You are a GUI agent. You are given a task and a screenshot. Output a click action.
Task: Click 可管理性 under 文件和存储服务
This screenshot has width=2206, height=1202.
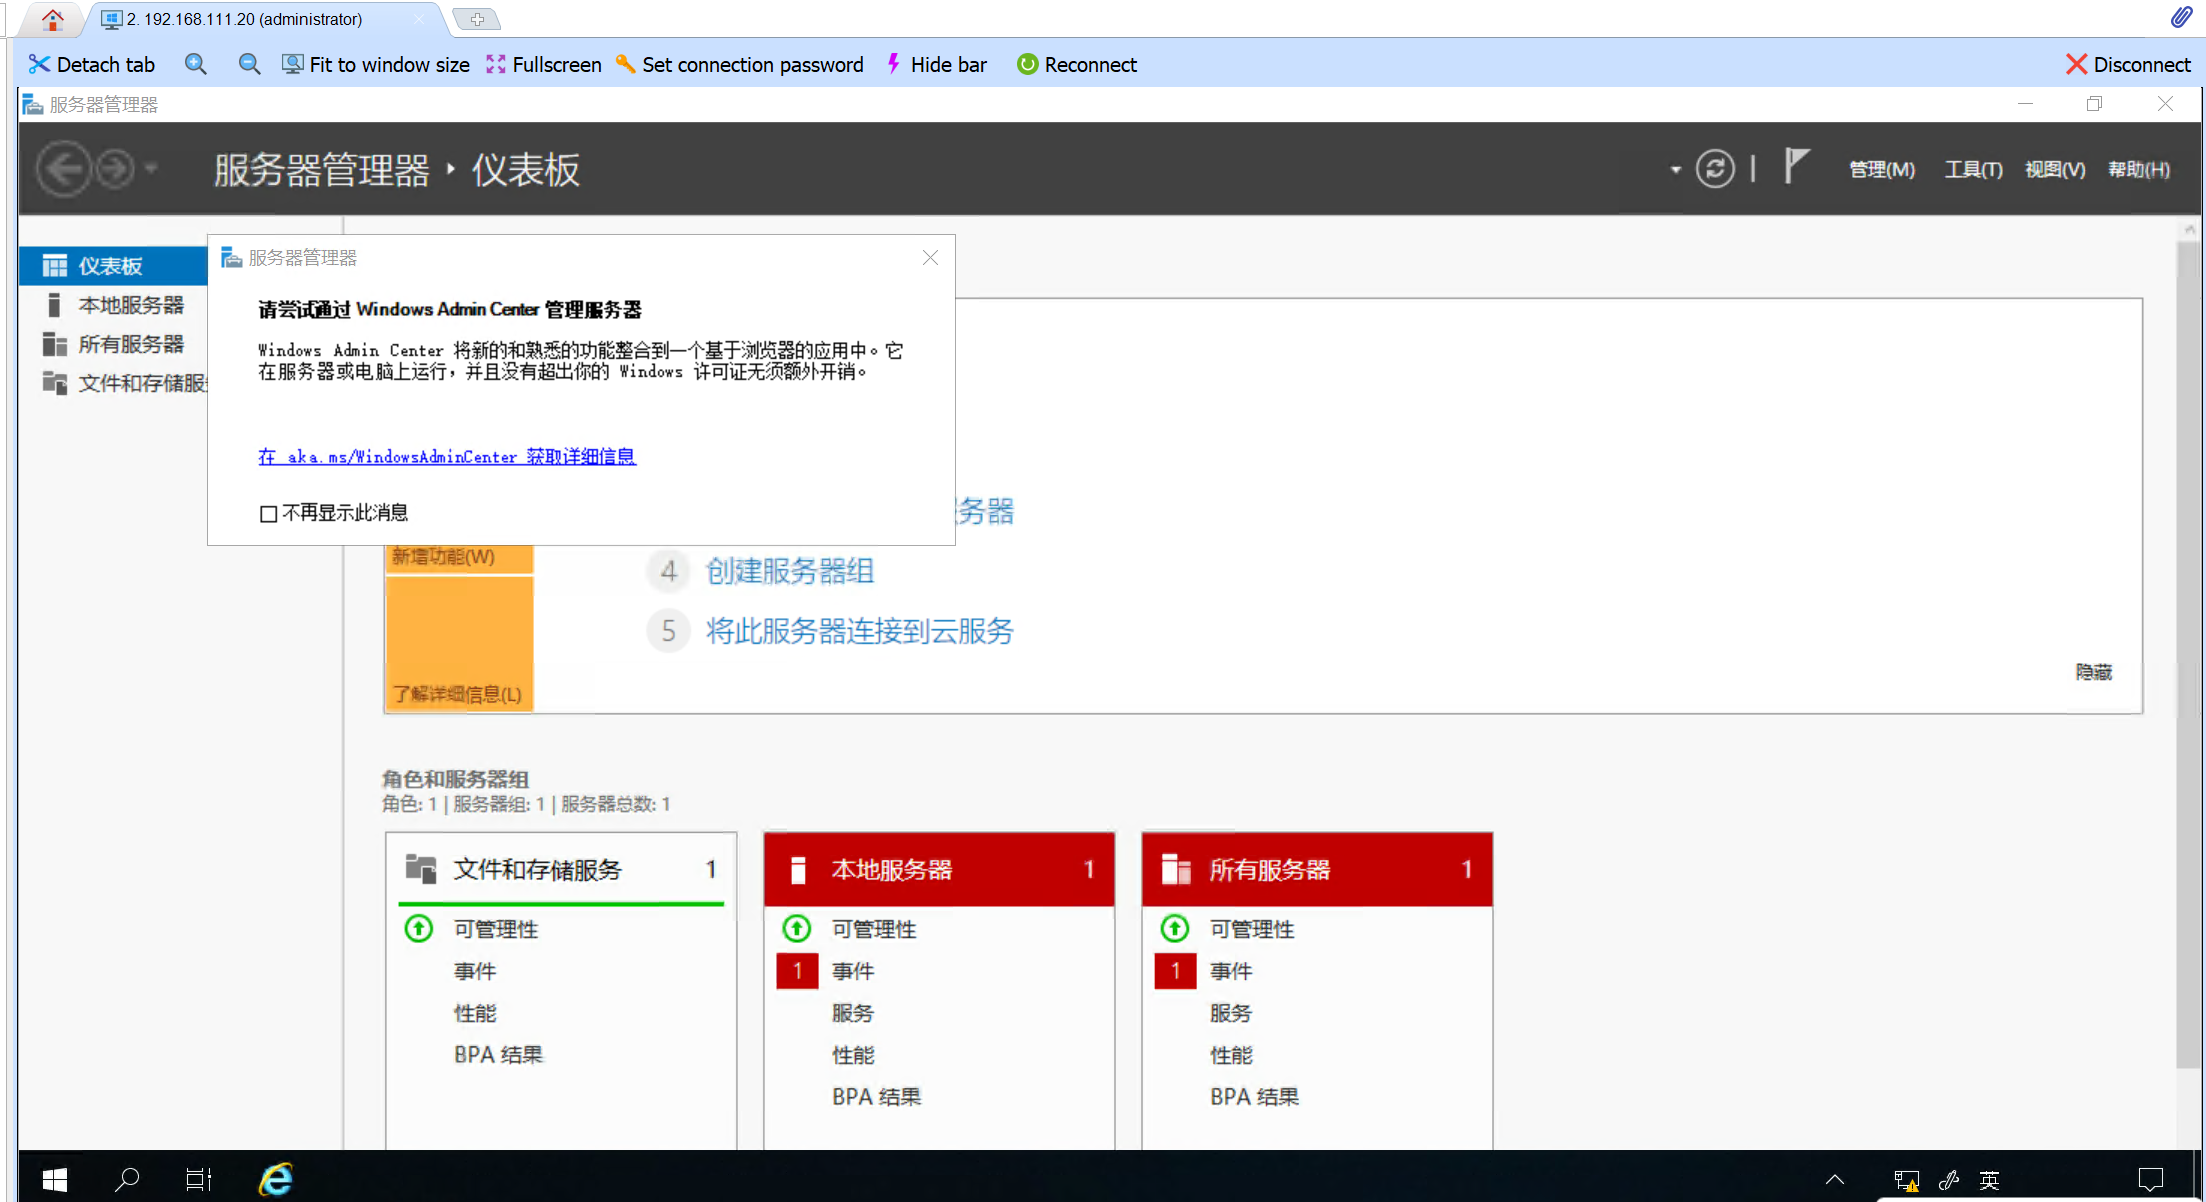pos(496,929)
